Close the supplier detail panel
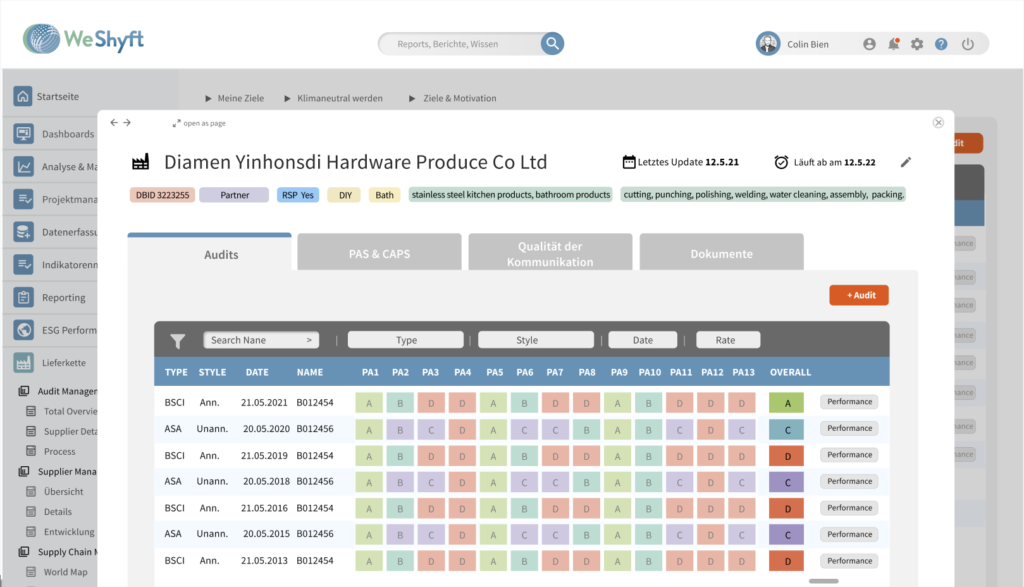The width and height of the screenshot is (1024, 587). coord(938,123)
